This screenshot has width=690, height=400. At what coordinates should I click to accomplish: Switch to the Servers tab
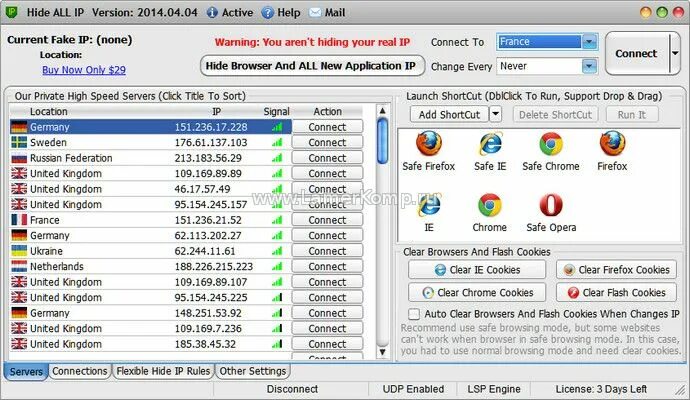click(x=26, y=371)
